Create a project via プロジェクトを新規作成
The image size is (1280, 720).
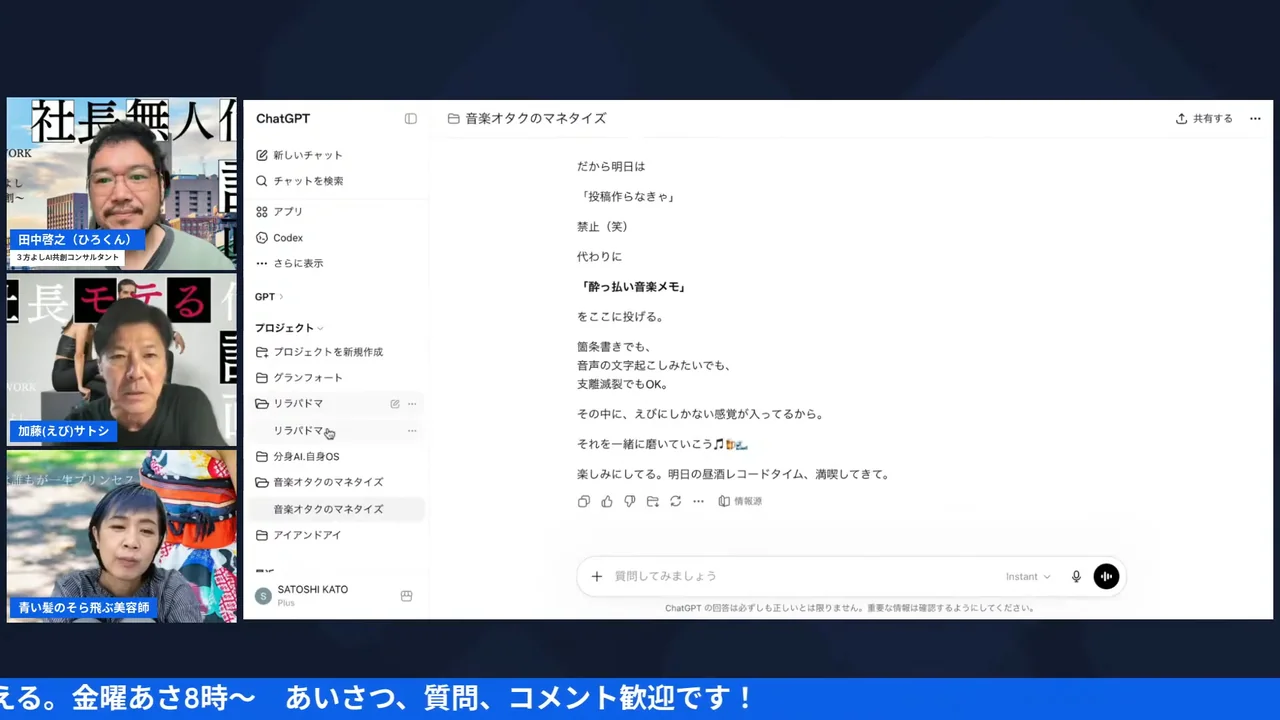point(319,352)
